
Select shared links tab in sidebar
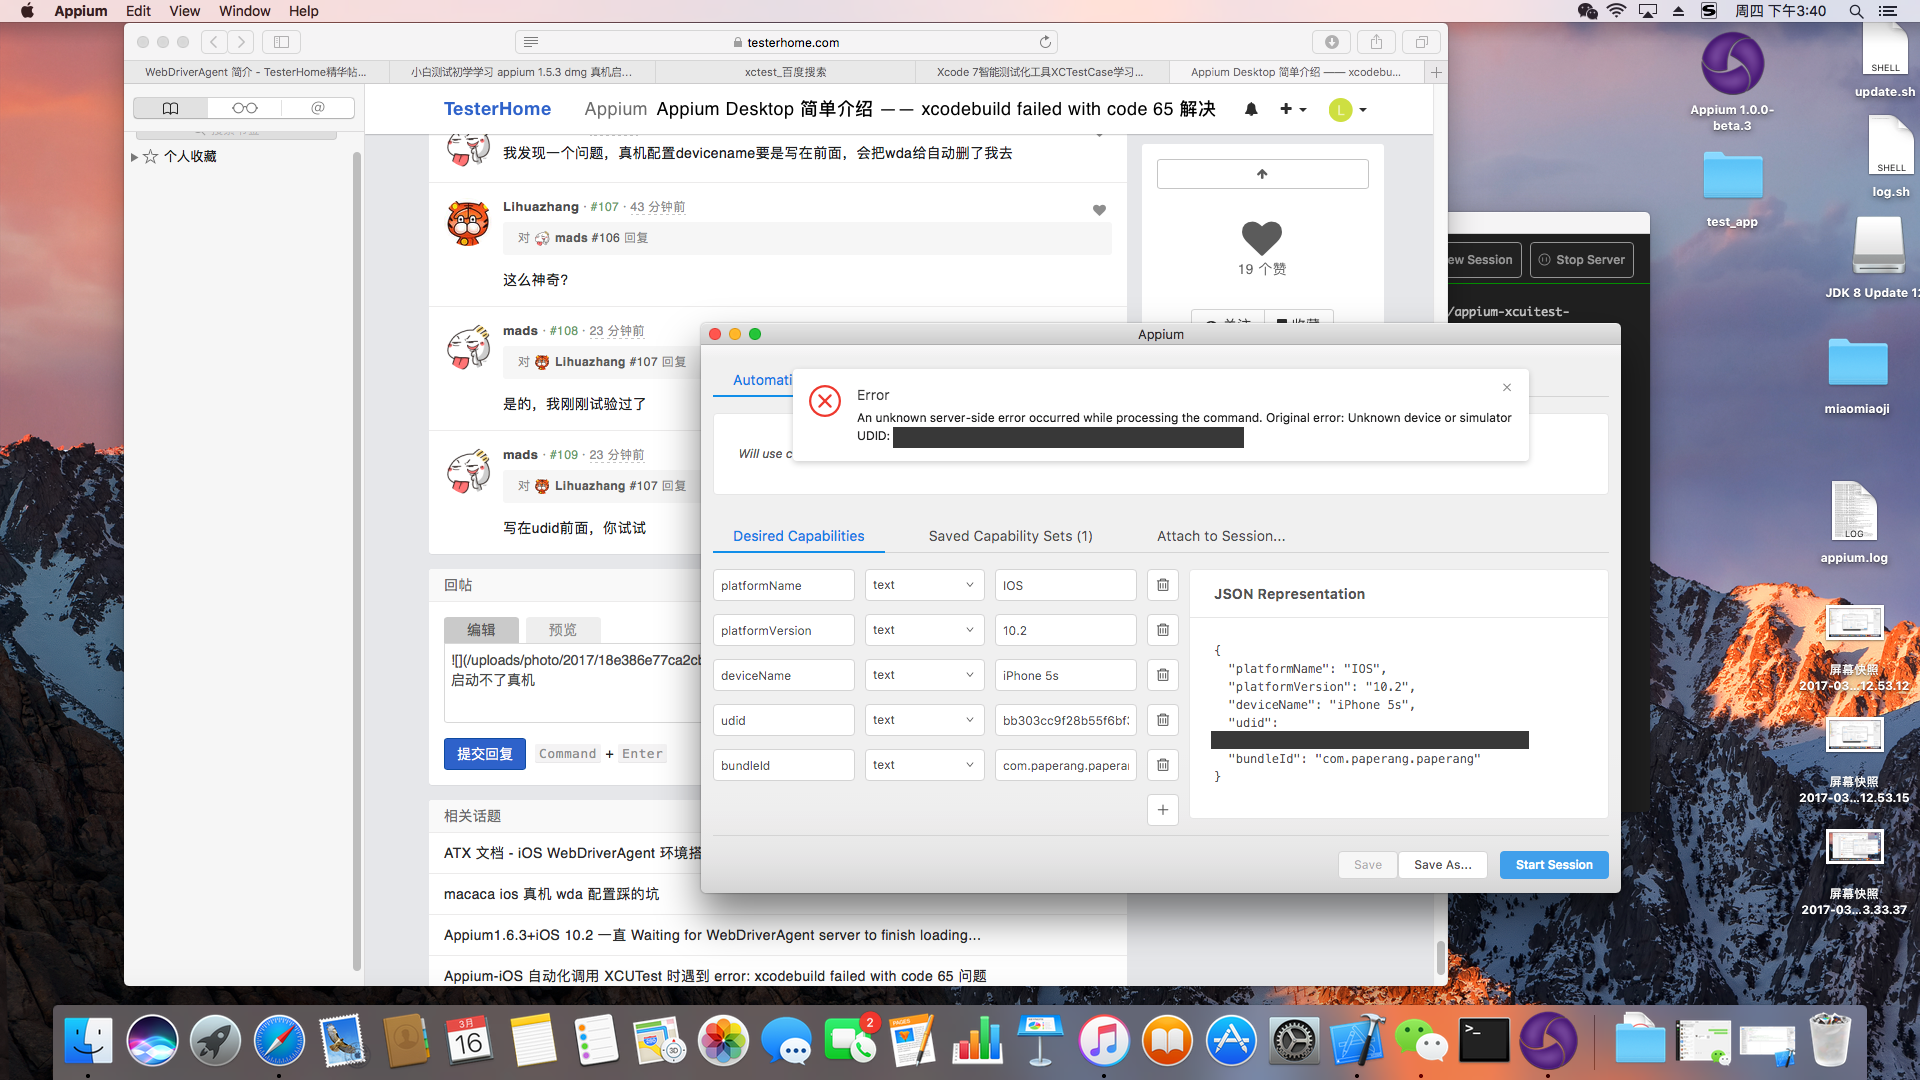[x=318, y=108]
